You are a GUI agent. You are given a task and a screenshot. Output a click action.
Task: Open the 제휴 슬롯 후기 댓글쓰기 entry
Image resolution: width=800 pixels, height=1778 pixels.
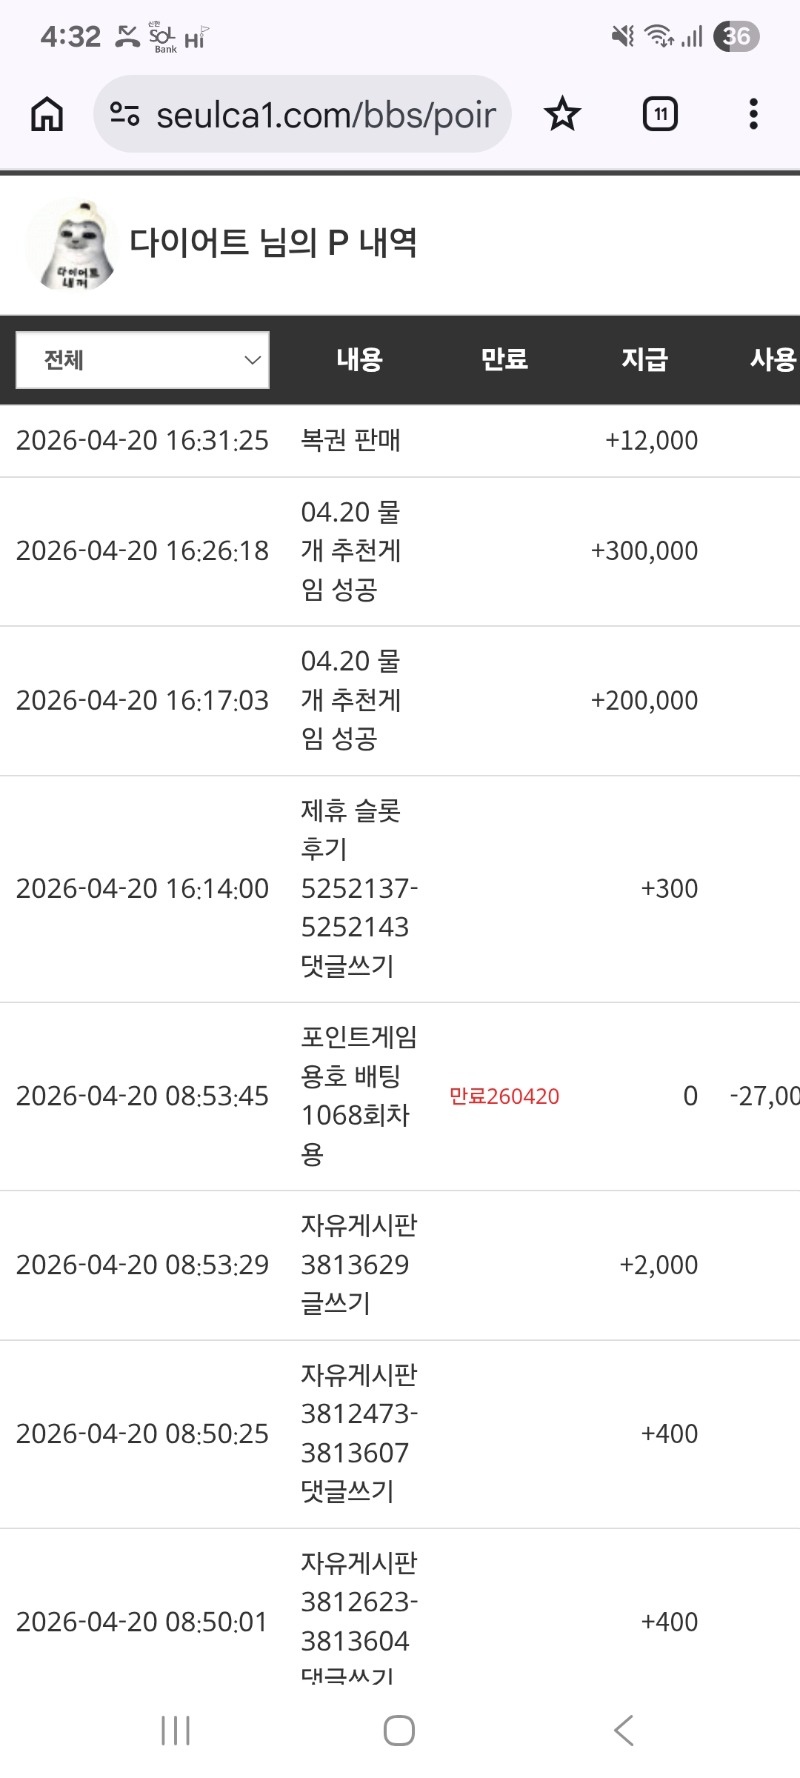pos(358,888)
